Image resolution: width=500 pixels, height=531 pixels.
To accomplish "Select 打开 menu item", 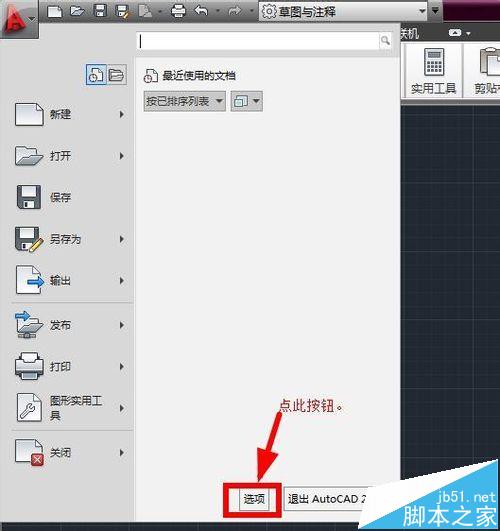I will [69, 156].
